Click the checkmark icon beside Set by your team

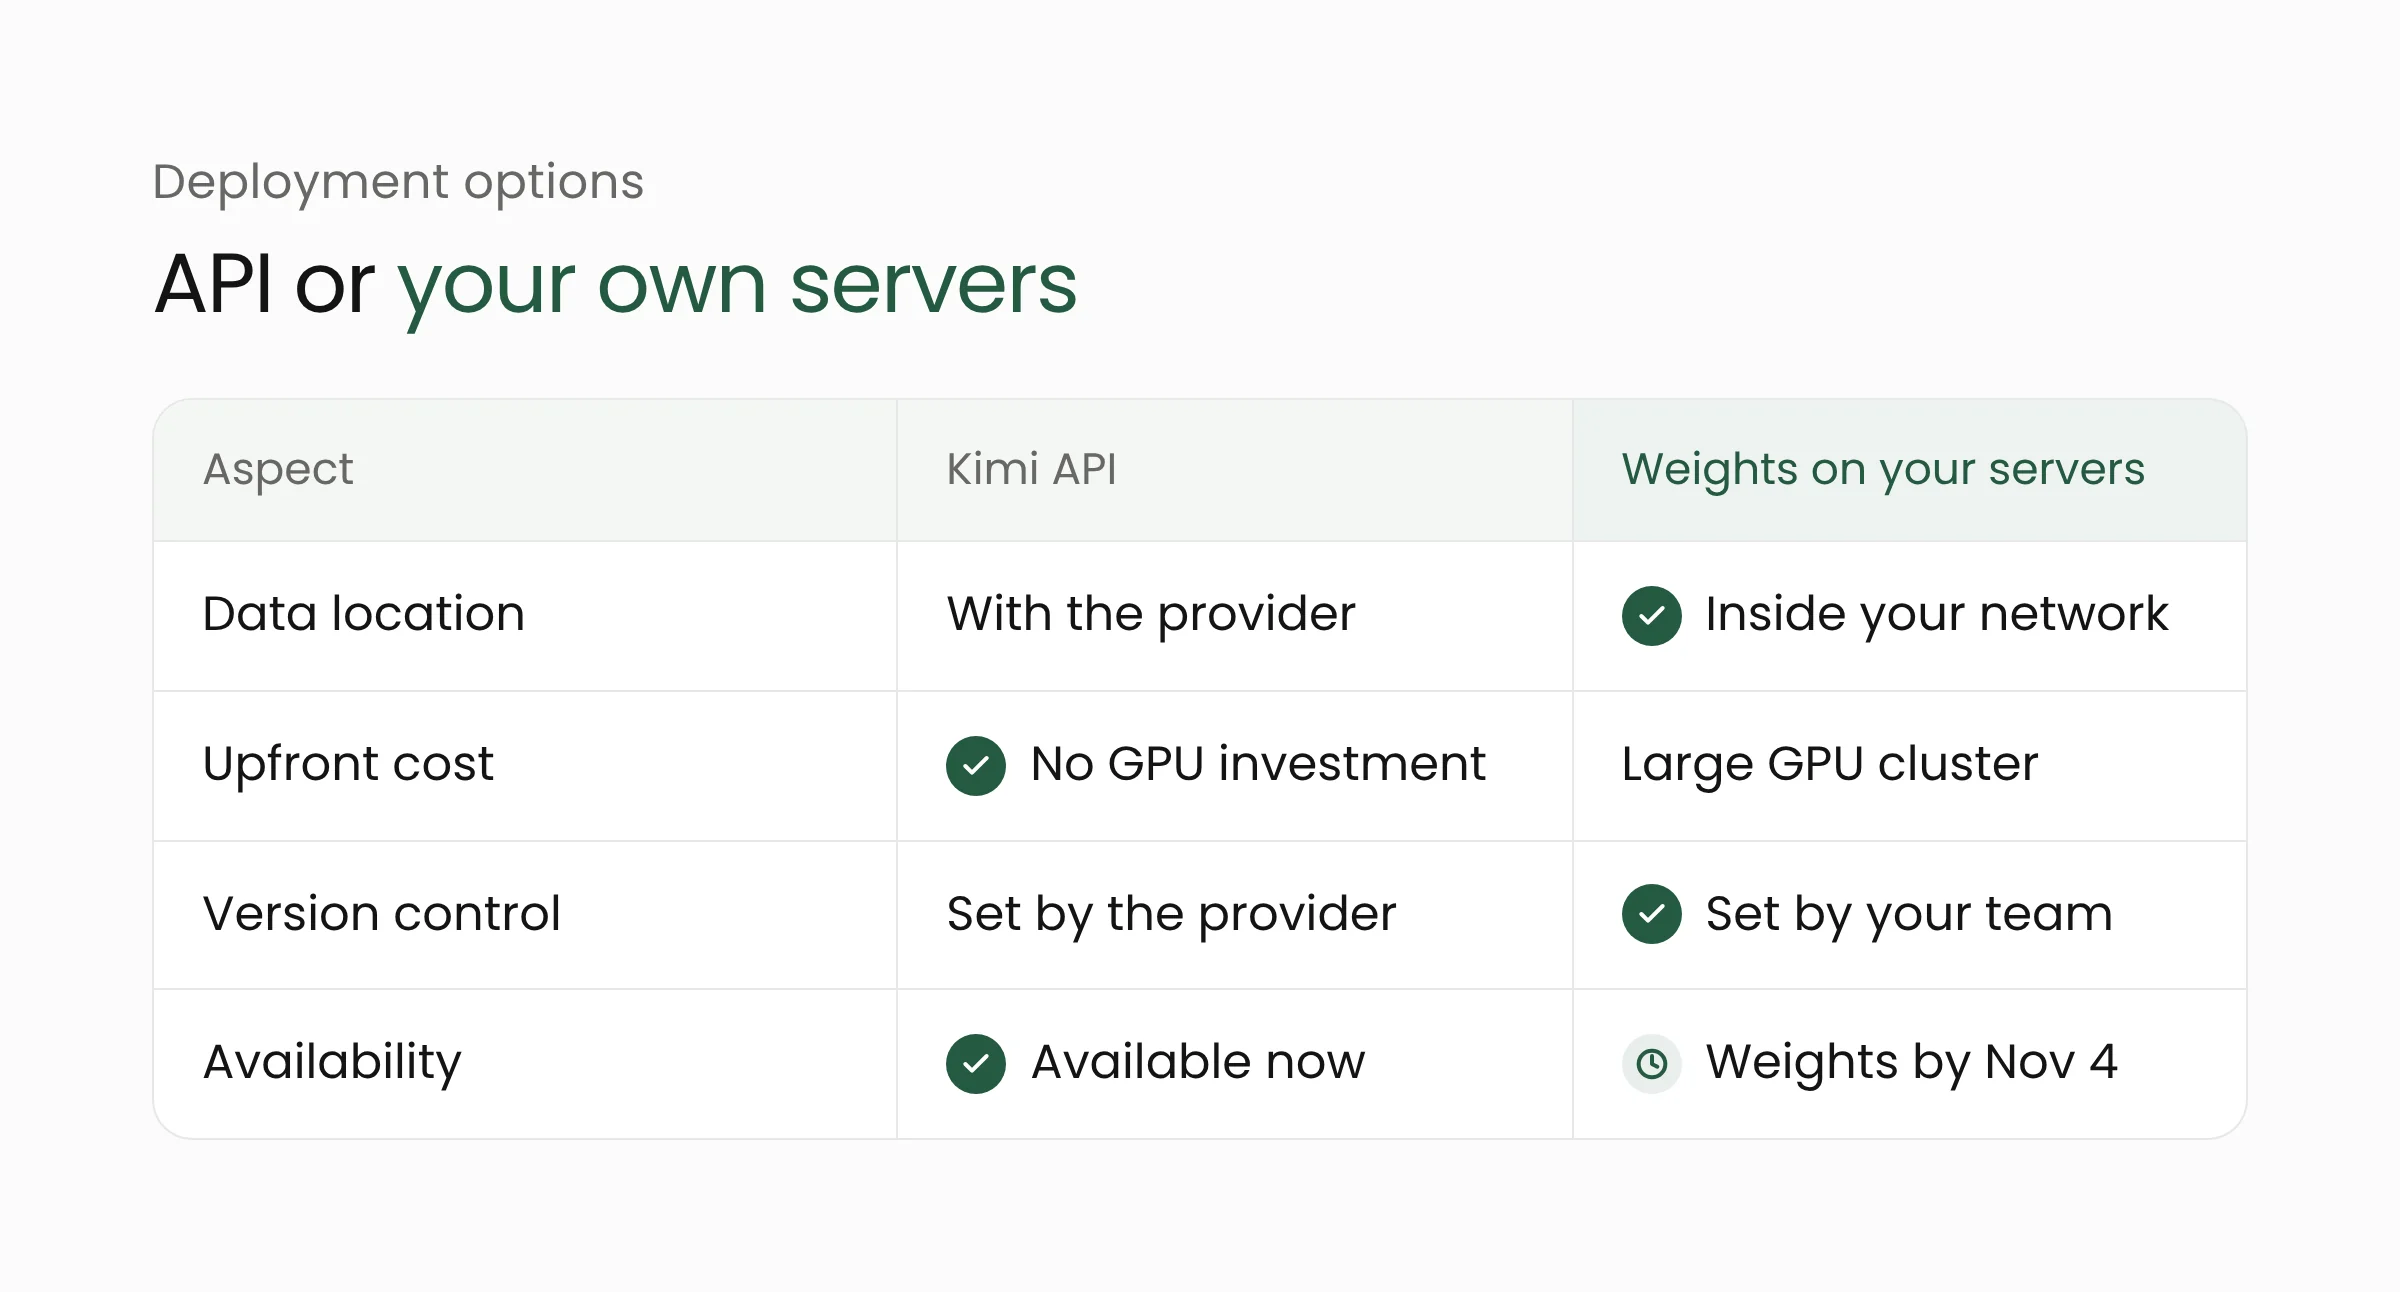click(1651, 913)
